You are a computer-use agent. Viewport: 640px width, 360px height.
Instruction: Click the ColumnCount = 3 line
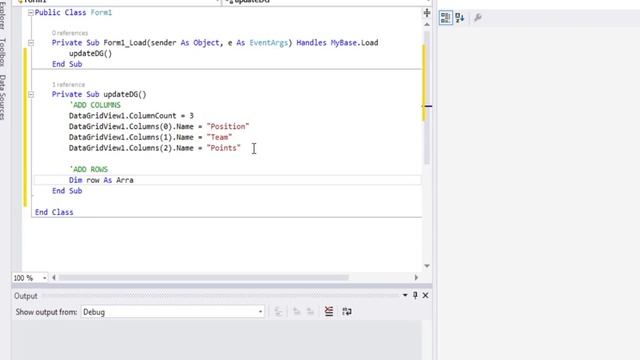[x=131, y=116]
